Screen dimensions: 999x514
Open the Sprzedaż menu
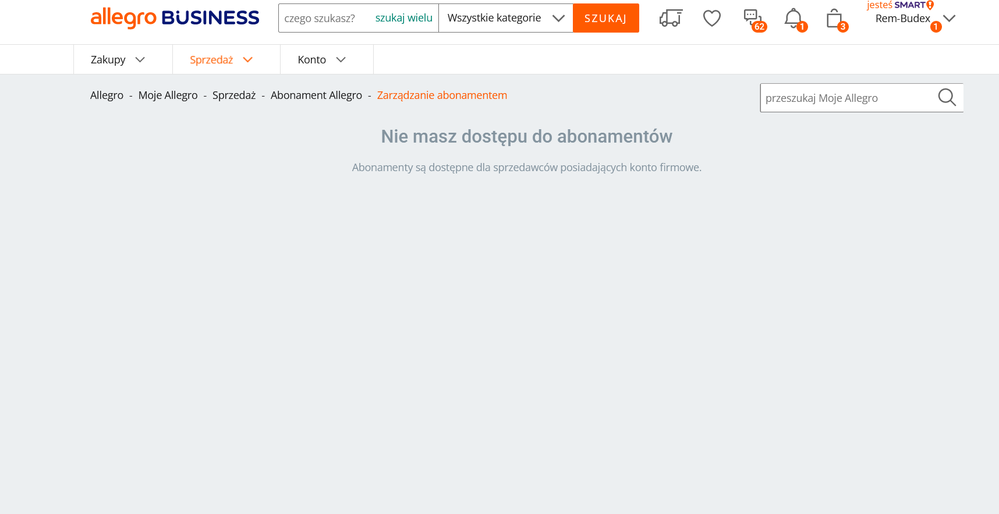(221, 60)
